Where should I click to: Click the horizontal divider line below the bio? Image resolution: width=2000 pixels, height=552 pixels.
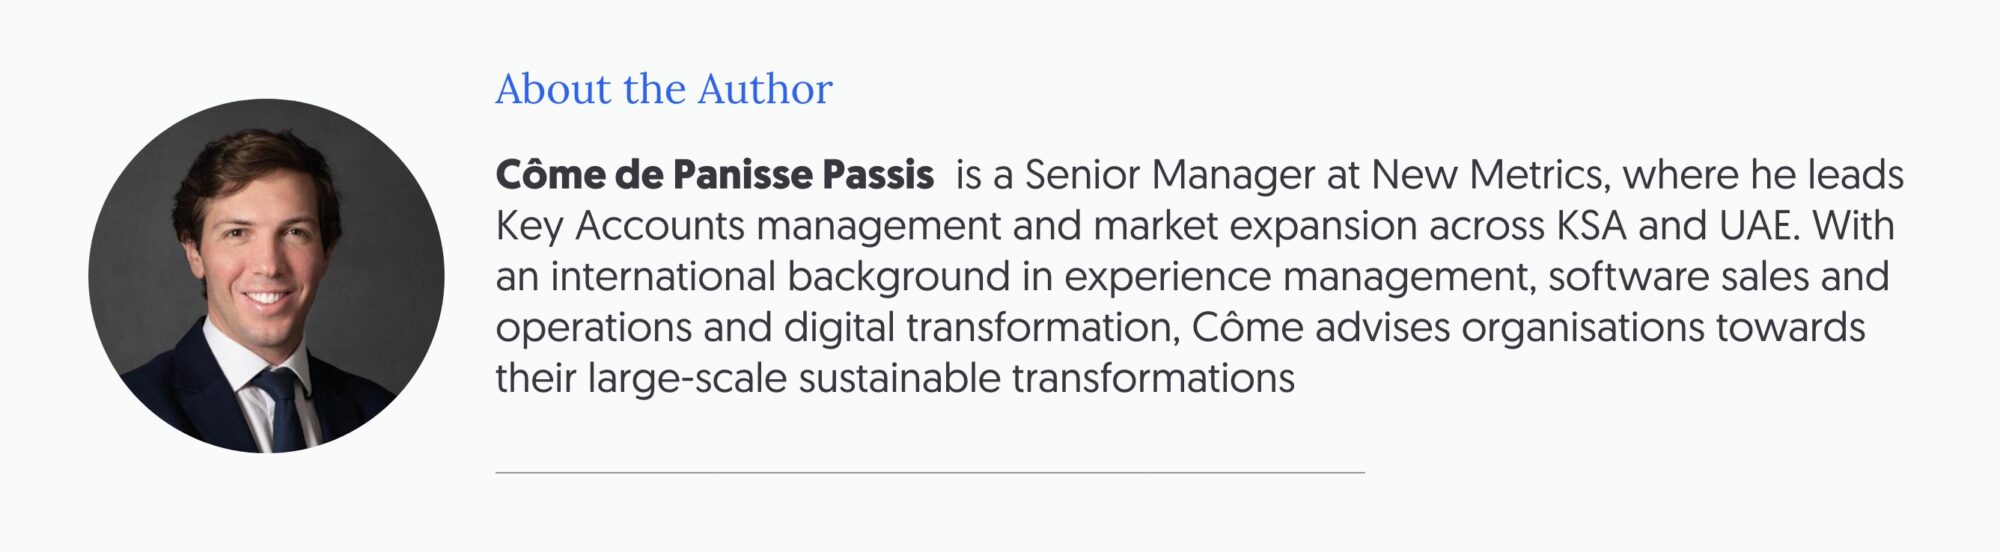tap(929, 471)
